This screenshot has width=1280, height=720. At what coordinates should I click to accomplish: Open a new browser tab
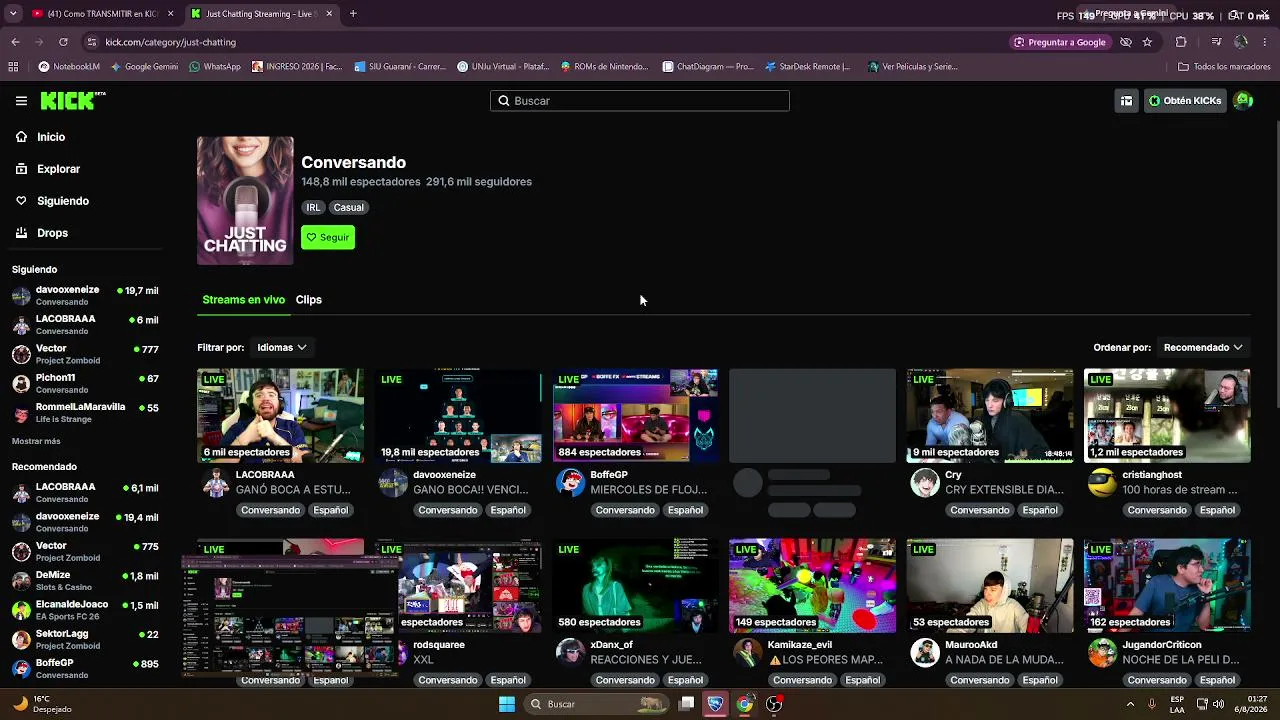click(353, 14)
